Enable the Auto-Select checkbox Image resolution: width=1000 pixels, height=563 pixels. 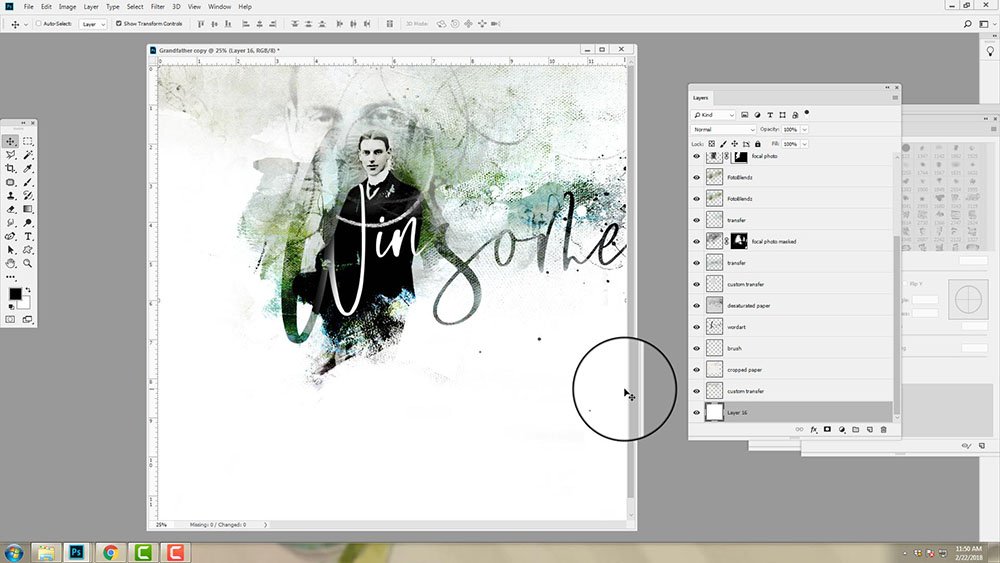tap(38, 24)
